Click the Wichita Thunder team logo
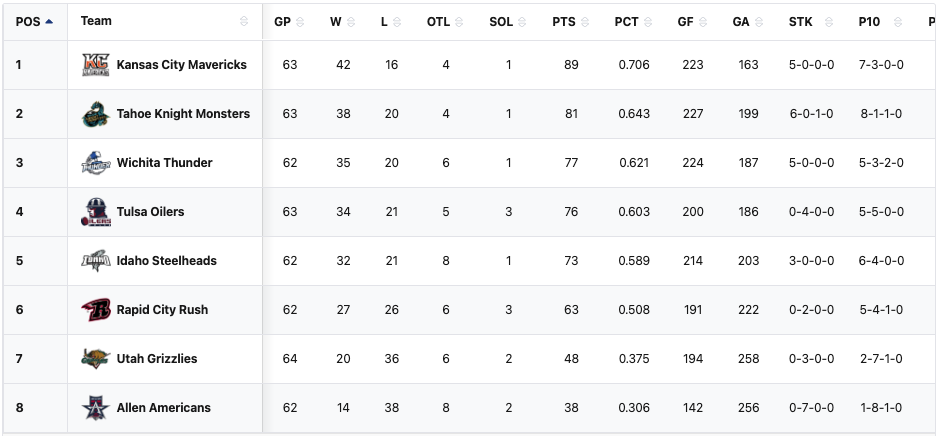Screen dimensions: 944x436 coord(94,163)
